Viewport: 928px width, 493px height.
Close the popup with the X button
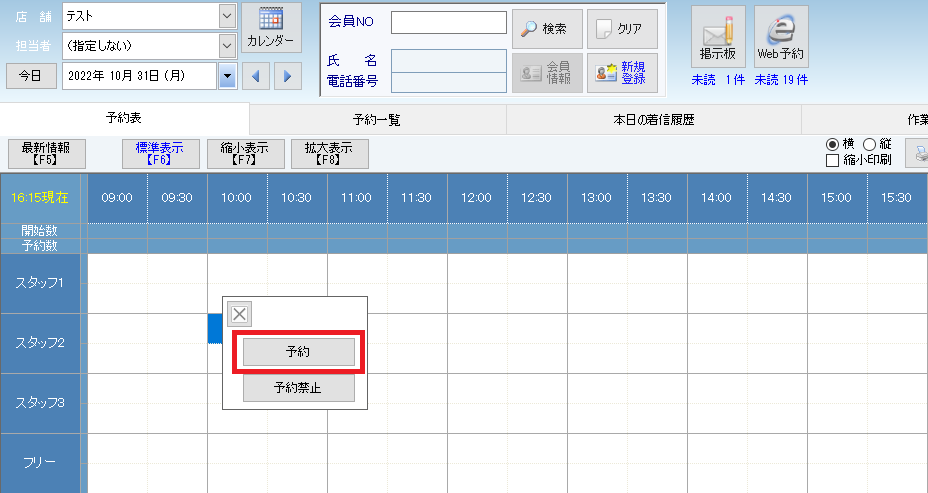239,315
